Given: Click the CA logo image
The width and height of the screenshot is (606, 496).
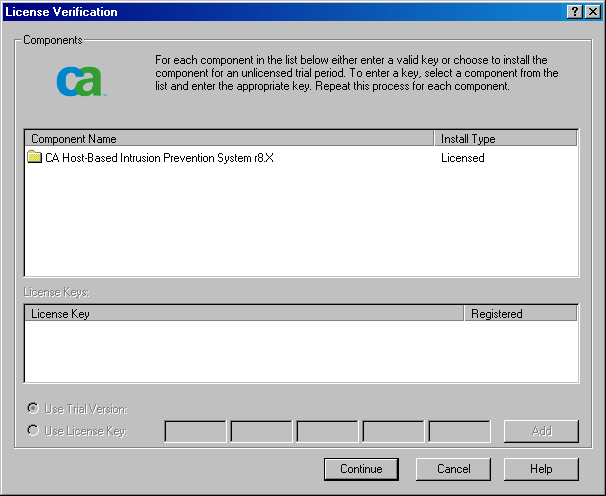Looking at the screenshot, I should (81, 81).
